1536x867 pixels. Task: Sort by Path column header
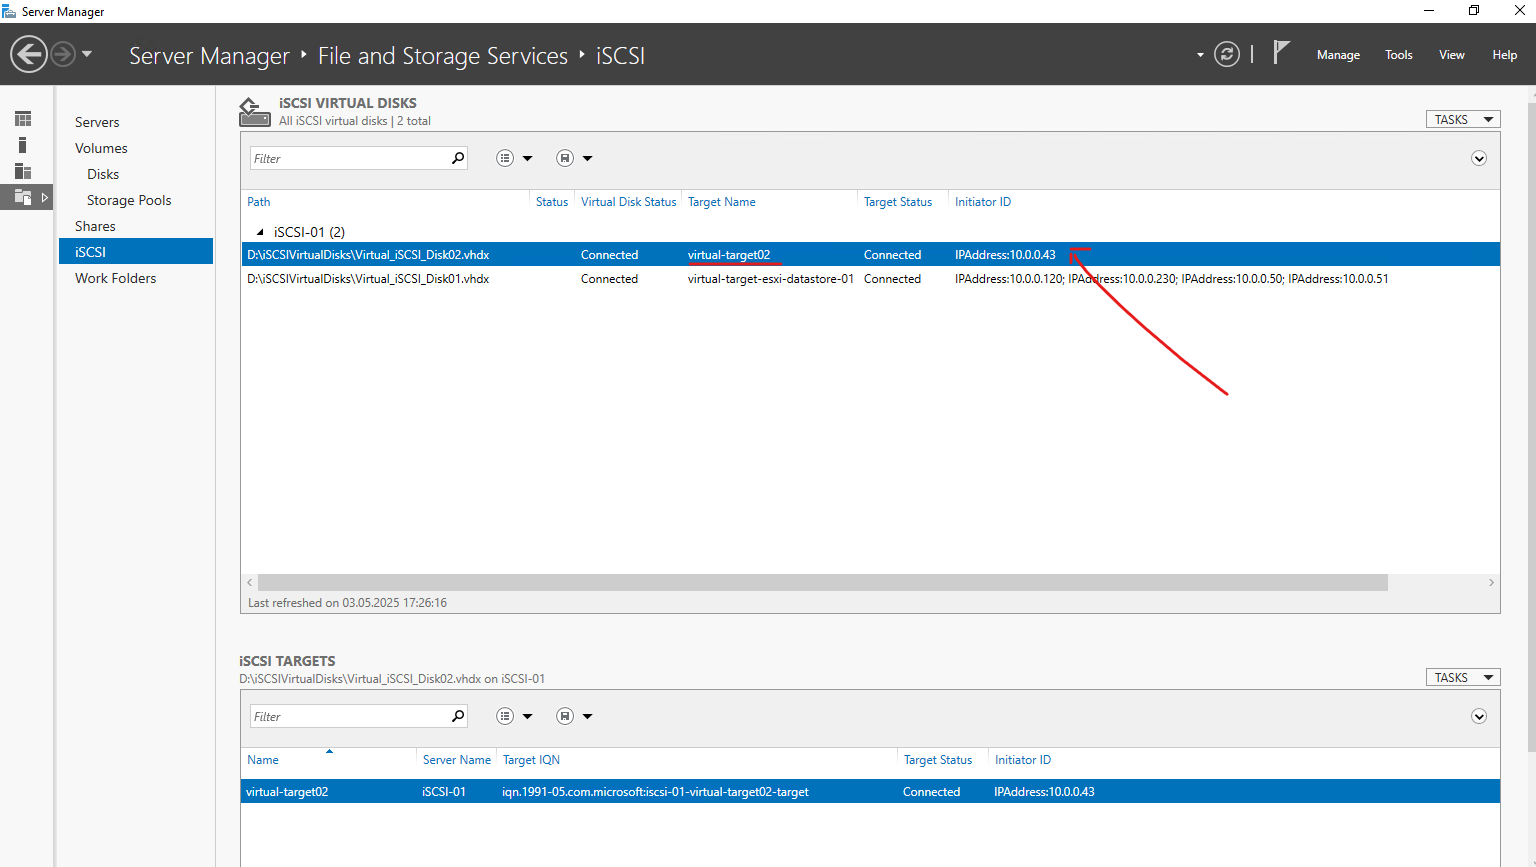[x=259, y=202]
